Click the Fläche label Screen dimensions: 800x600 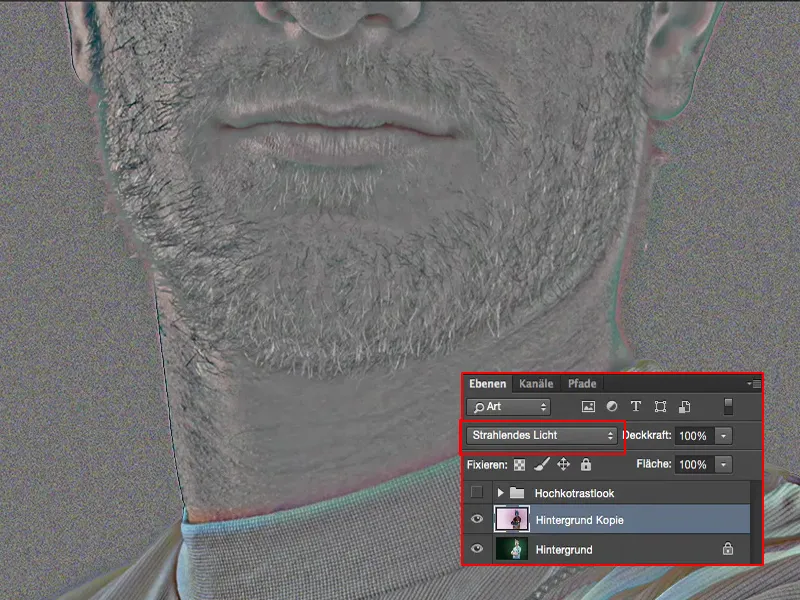tap(654, 464)
